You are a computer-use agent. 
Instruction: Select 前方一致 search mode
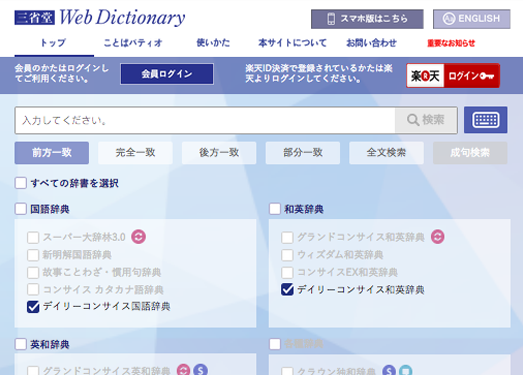[52, 153]
